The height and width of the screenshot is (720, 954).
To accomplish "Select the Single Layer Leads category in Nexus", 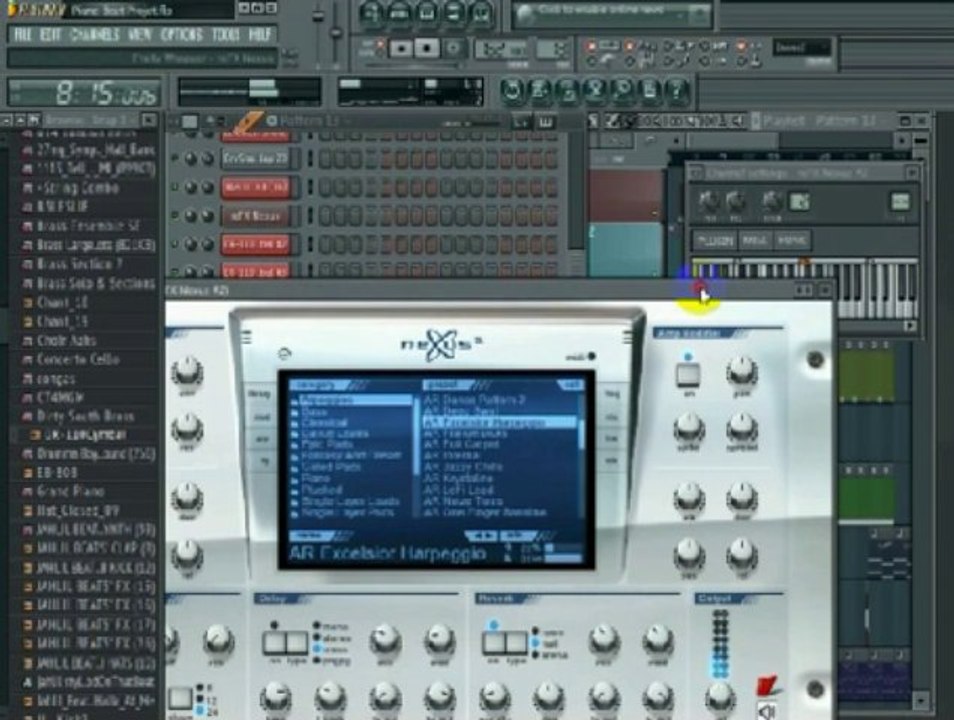I will (350, 501).
